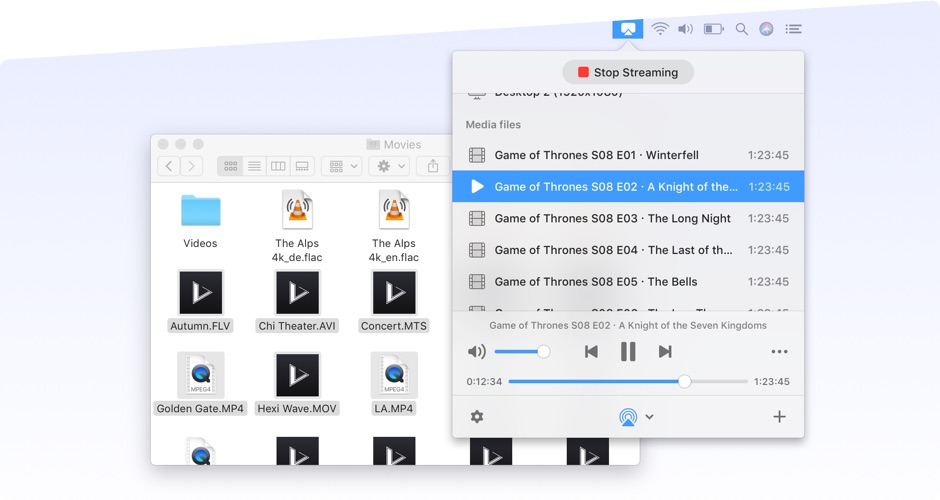Open the battery status menu bar icon
The image size is (940, 500).
click(x=713, y=29)
